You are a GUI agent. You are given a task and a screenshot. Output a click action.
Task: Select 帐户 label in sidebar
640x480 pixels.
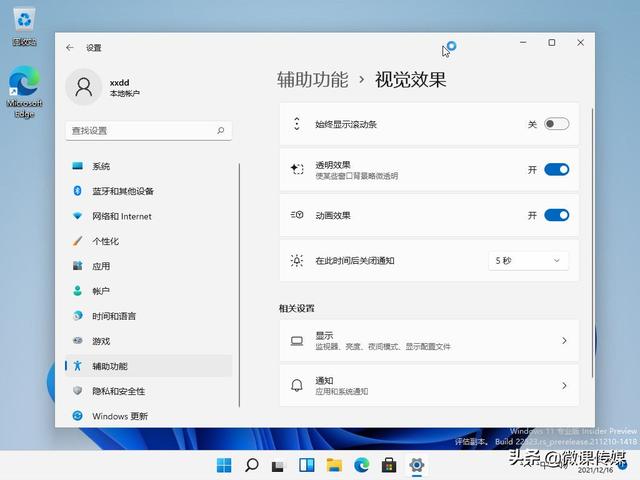click(101, 291)
